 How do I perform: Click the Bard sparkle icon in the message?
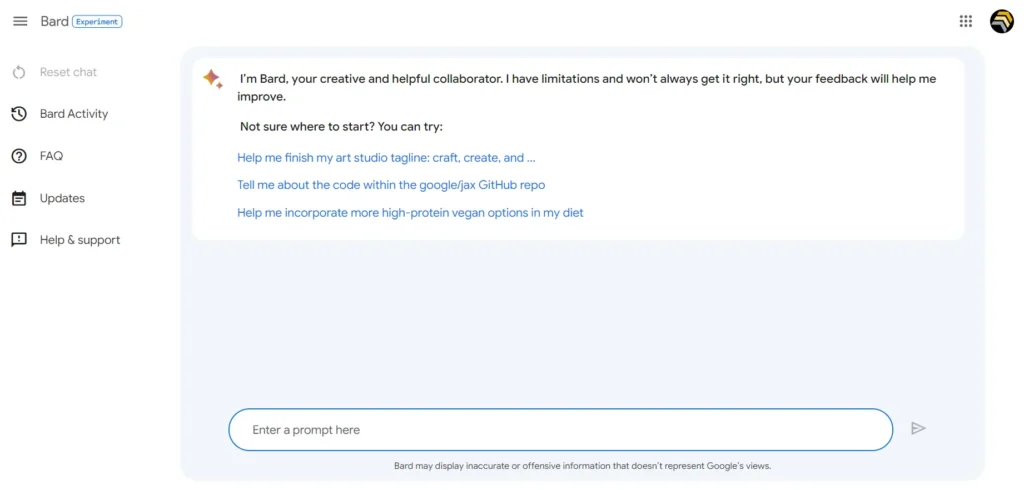pyautogui.click(x=213, y=79)
